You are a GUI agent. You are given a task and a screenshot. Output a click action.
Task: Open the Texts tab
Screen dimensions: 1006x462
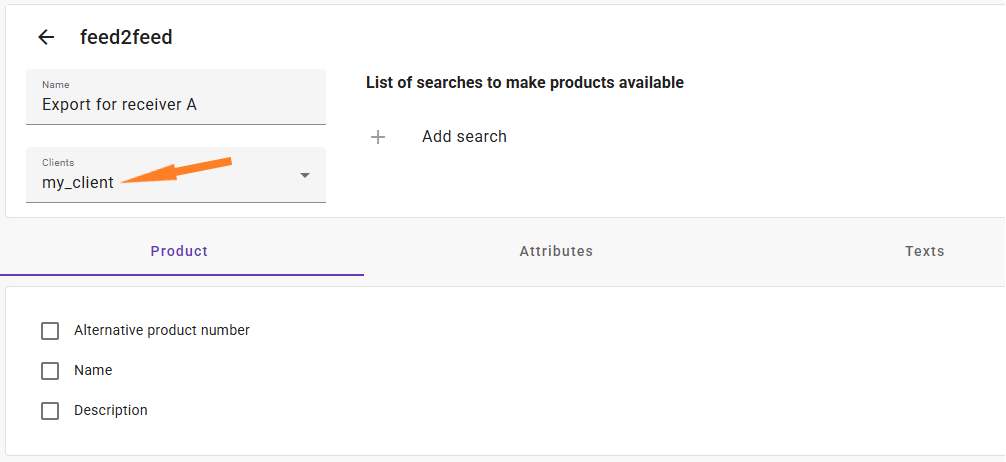pos(925,252)
